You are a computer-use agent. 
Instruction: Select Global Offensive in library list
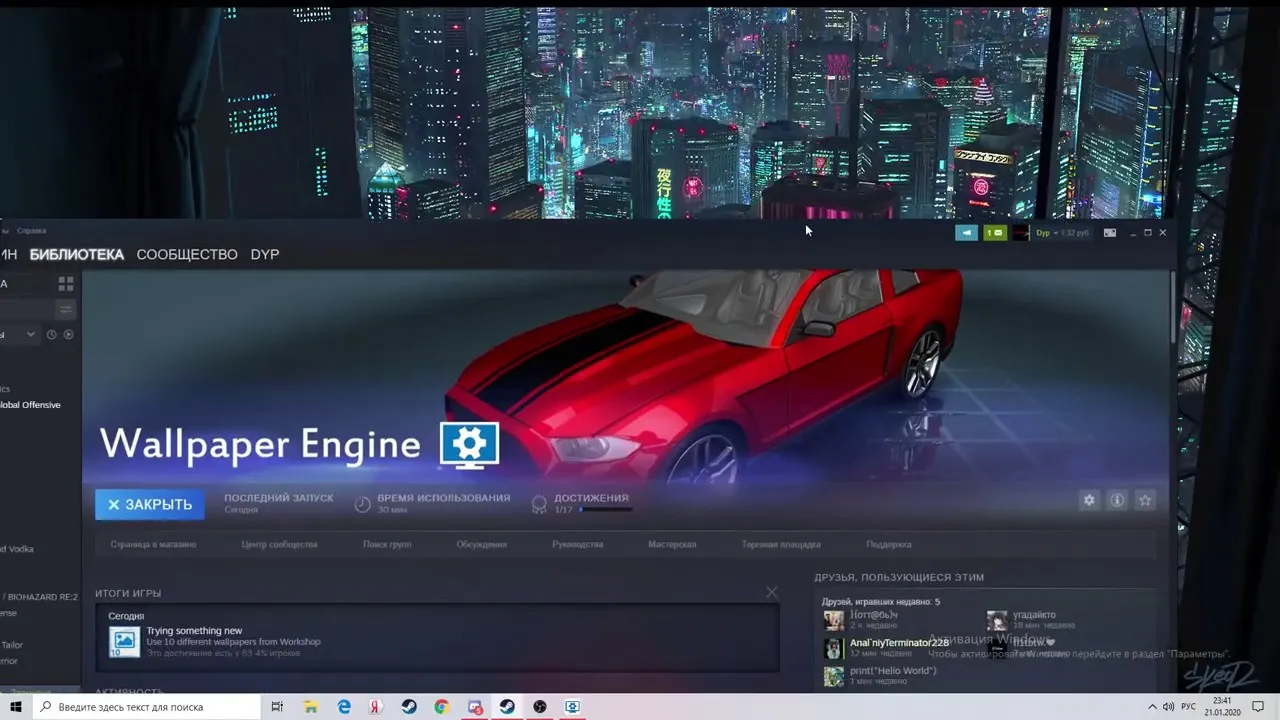coord(30,405)
